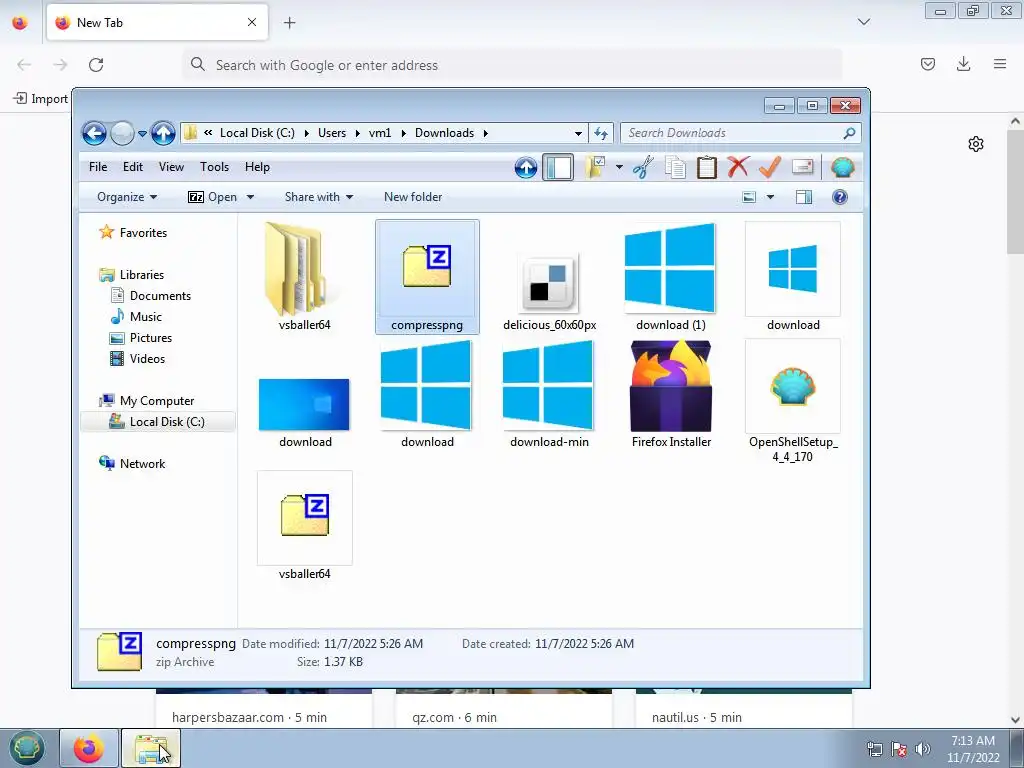Expand the 7z Open dropdown arrow

pyautogui.click(x=250, y=197)
